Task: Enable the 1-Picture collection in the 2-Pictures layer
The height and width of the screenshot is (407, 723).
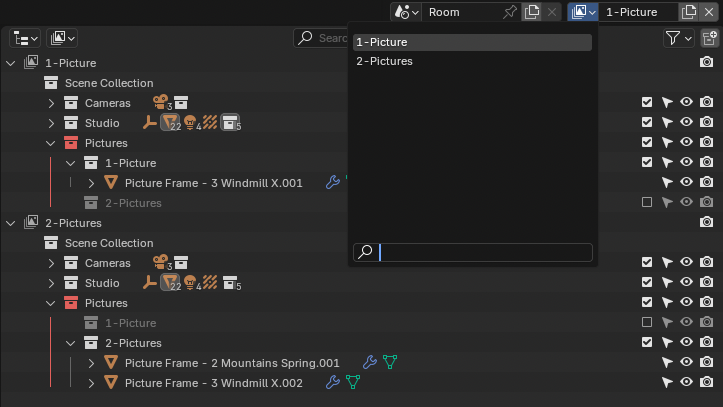Action: point(647,323)
